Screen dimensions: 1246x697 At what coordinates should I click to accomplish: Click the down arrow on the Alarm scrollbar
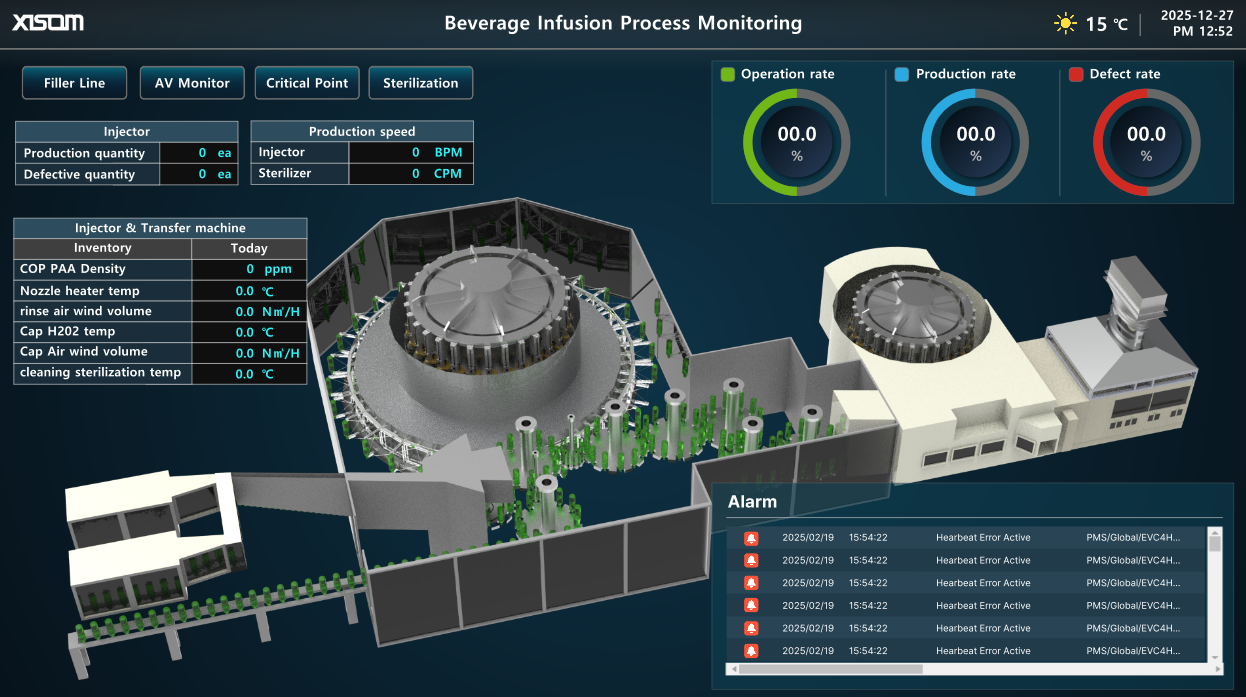click(1215, 657)
